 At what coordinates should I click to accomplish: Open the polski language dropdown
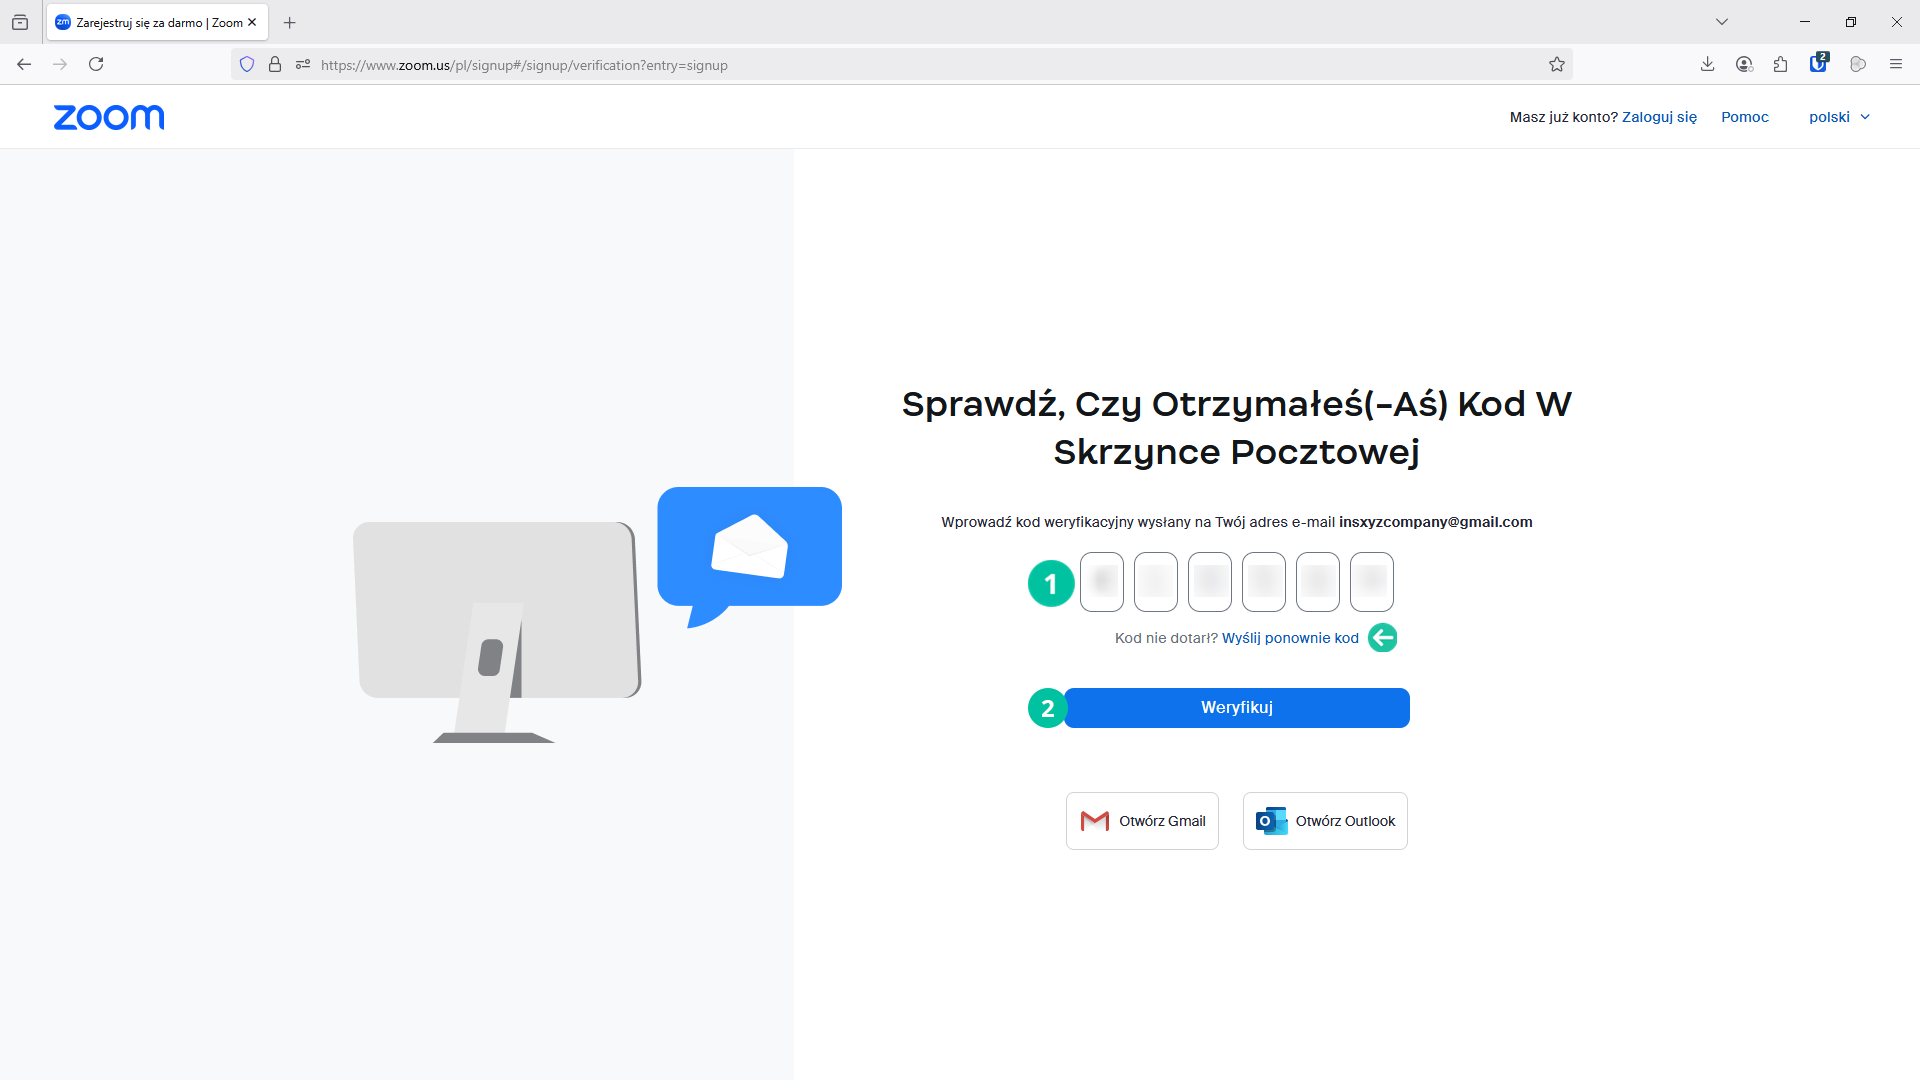[x=1839, y=117]
